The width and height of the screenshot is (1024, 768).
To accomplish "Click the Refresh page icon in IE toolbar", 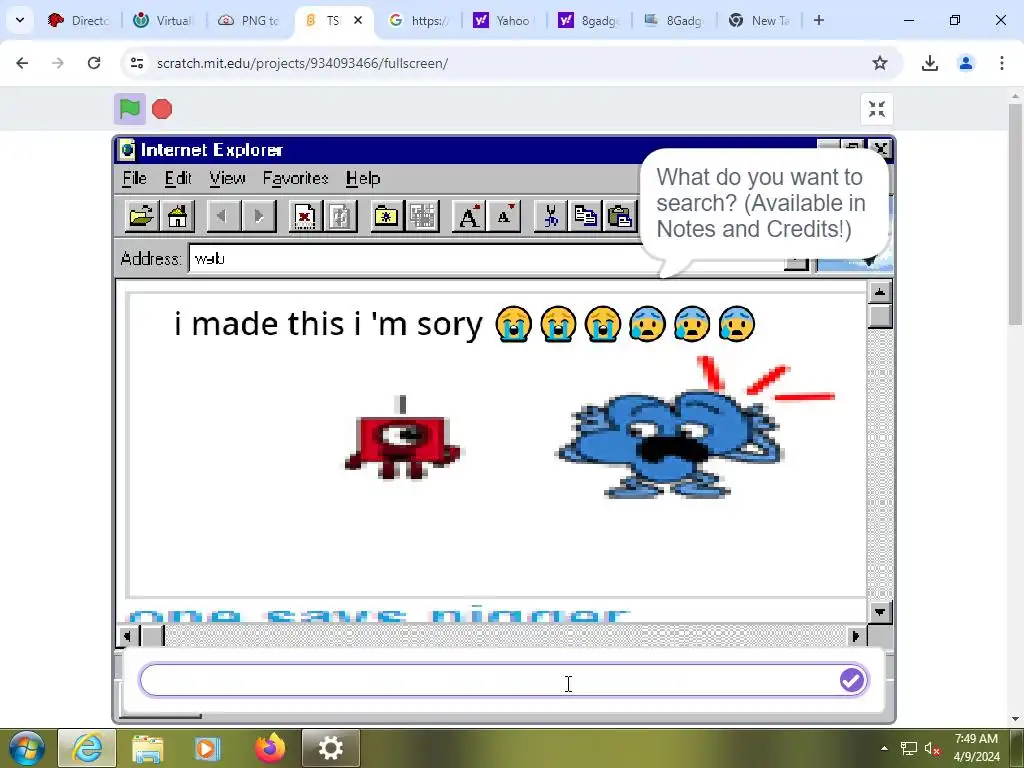I will 340,216.
